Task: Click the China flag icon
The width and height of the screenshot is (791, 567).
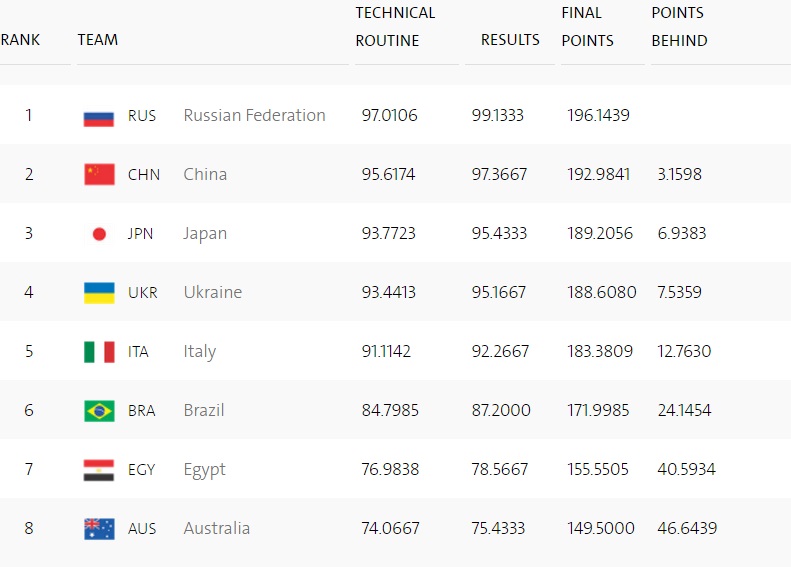Action: click(x=99, y=175)
